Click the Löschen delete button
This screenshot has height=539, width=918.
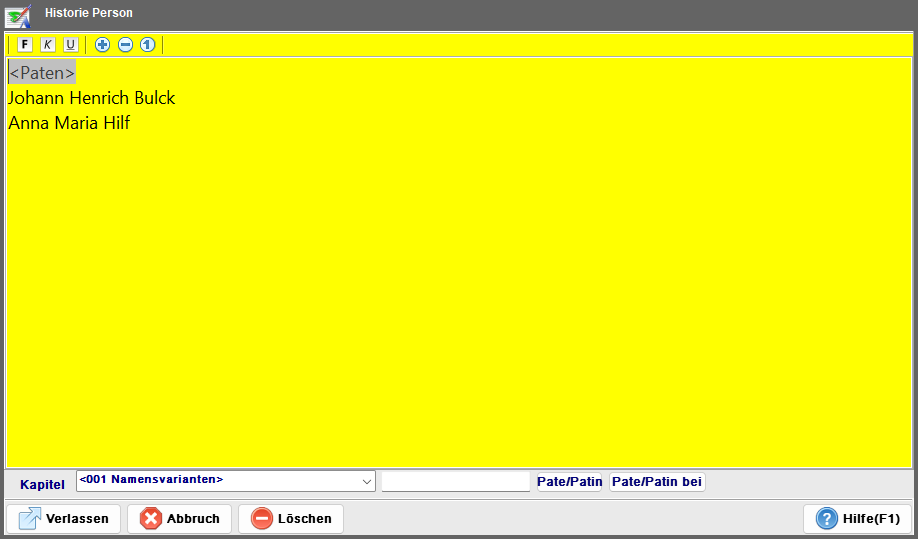point(291,519)
